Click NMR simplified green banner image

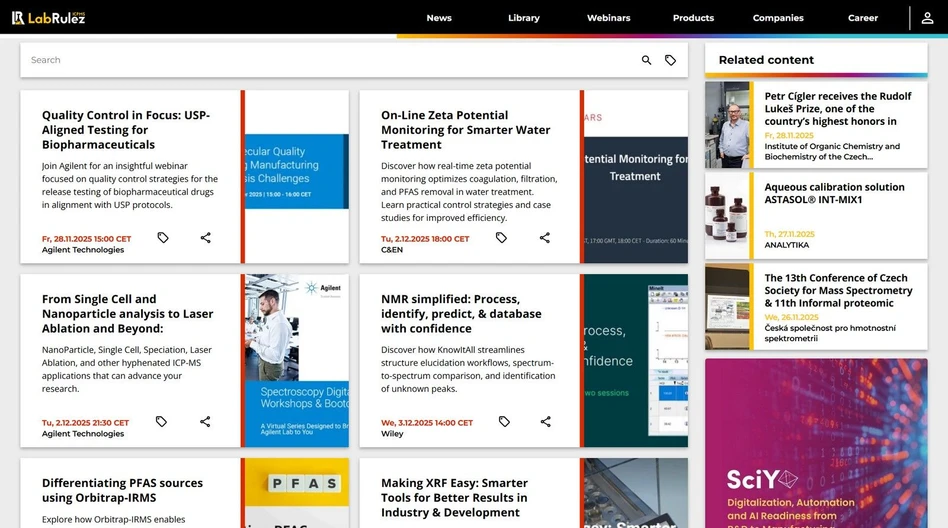636,360
